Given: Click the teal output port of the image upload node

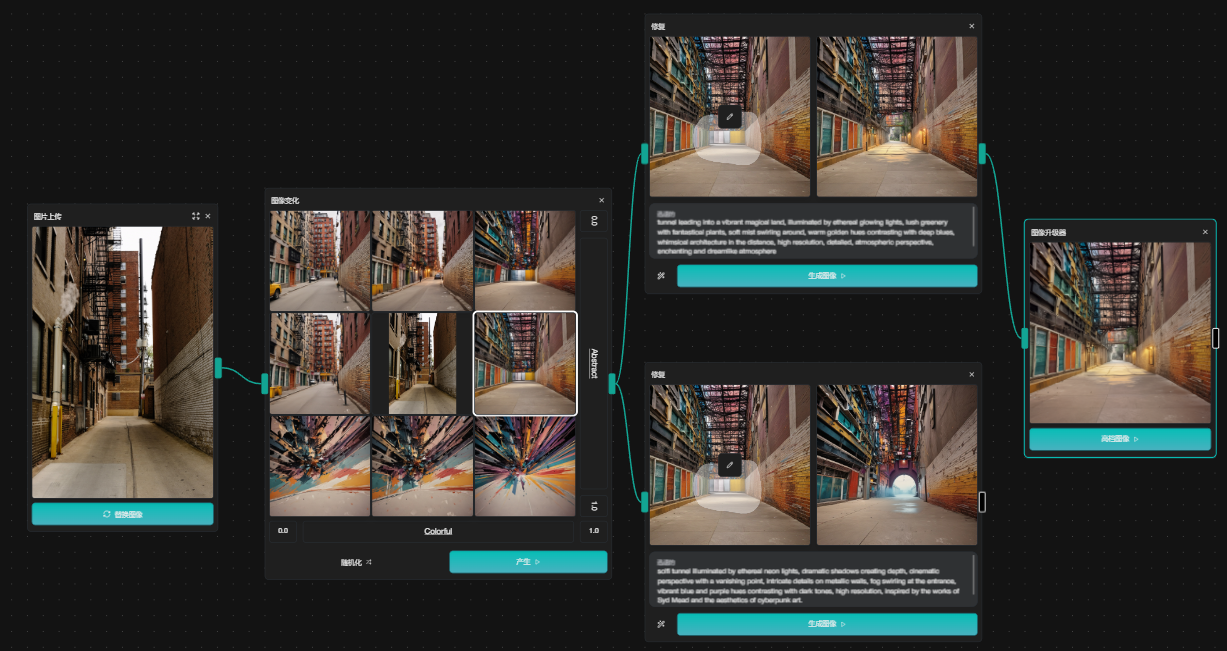Looking at the screenshot, I should click(218, 368).
